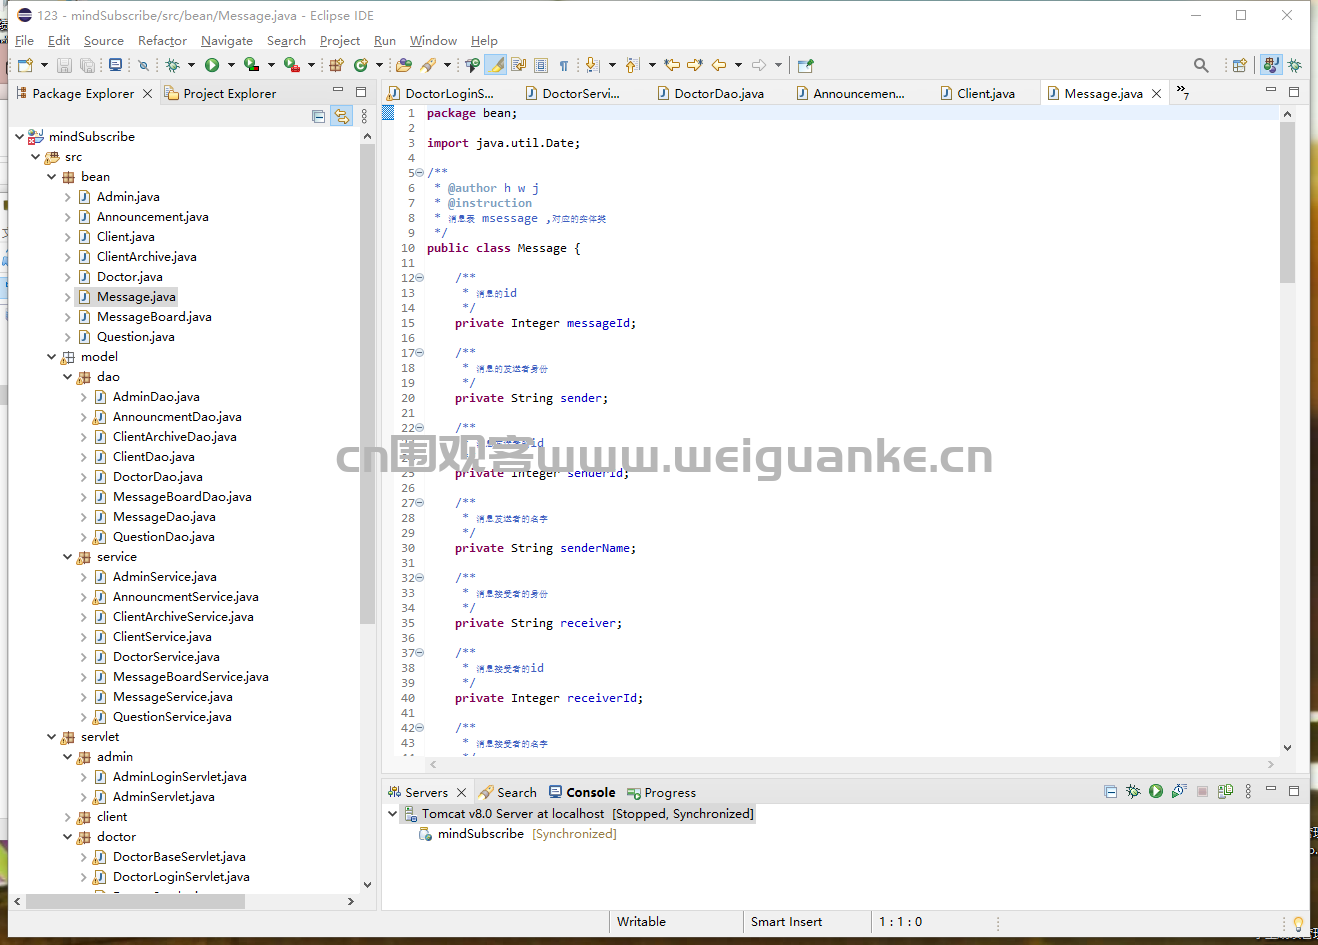Click the editor vertical scrollbar thumb
Viewport: 1318px width, 945px height.
click(x=1287, y=202)
